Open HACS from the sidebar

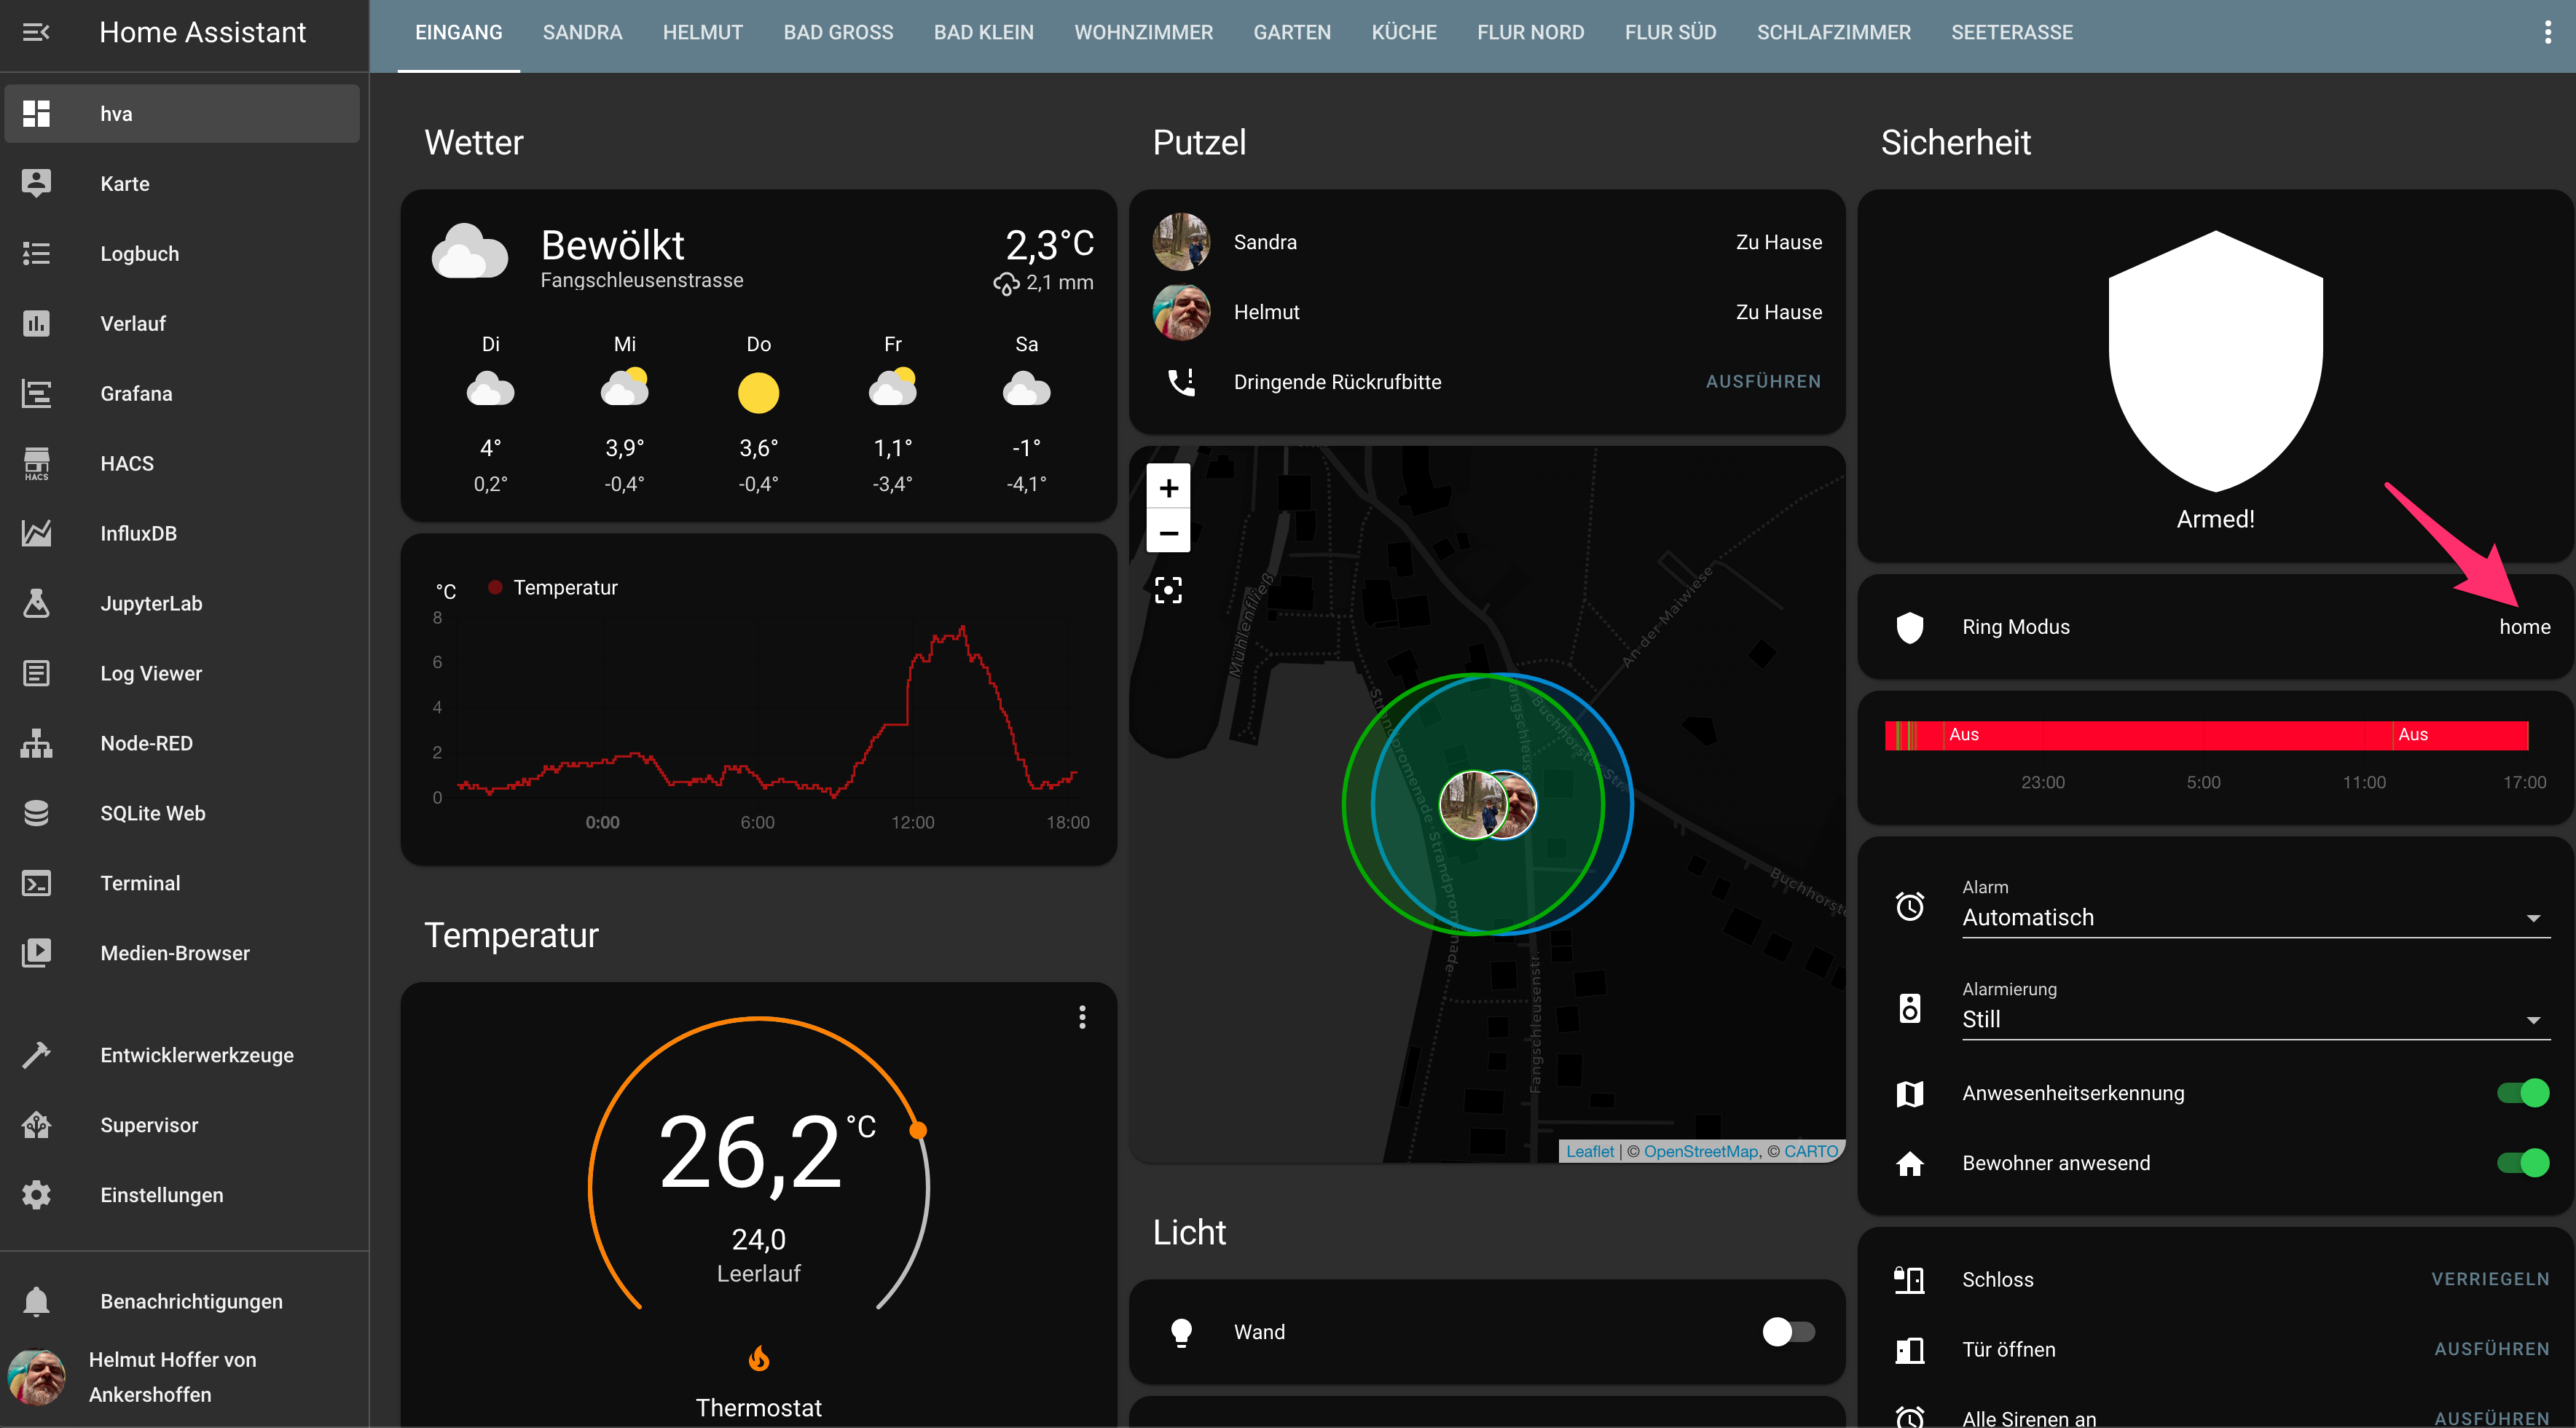127,463
